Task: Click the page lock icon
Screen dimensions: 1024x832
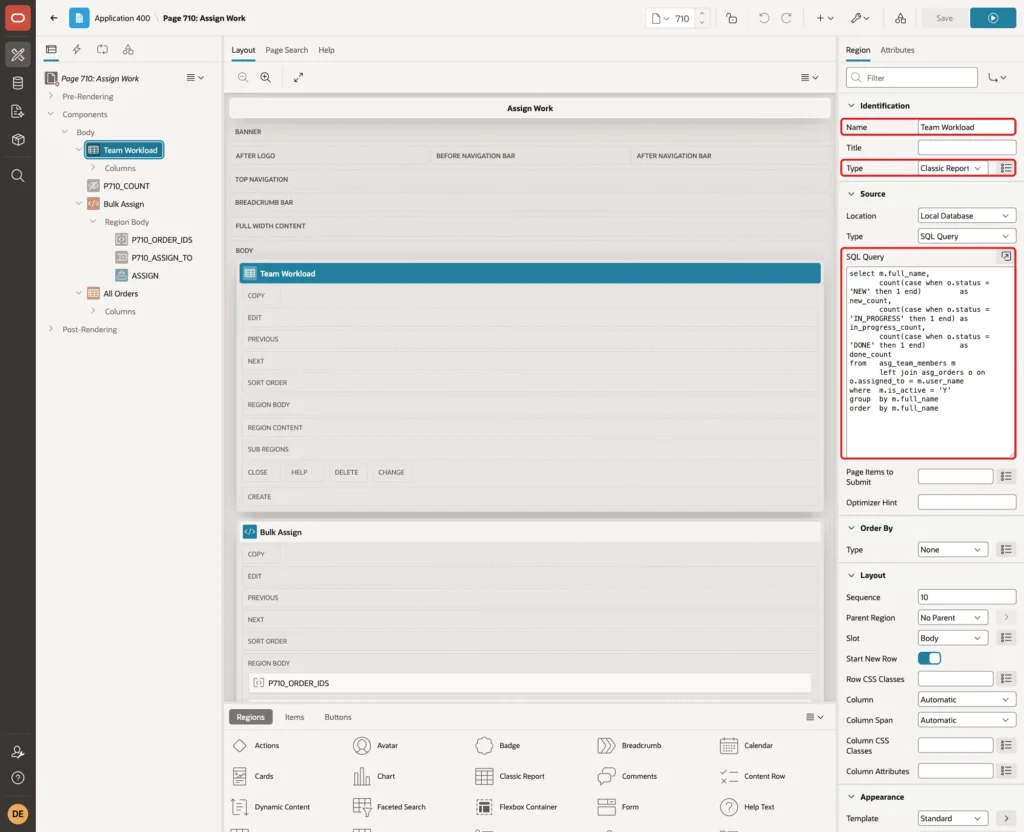Action: (x=731, y=18)
